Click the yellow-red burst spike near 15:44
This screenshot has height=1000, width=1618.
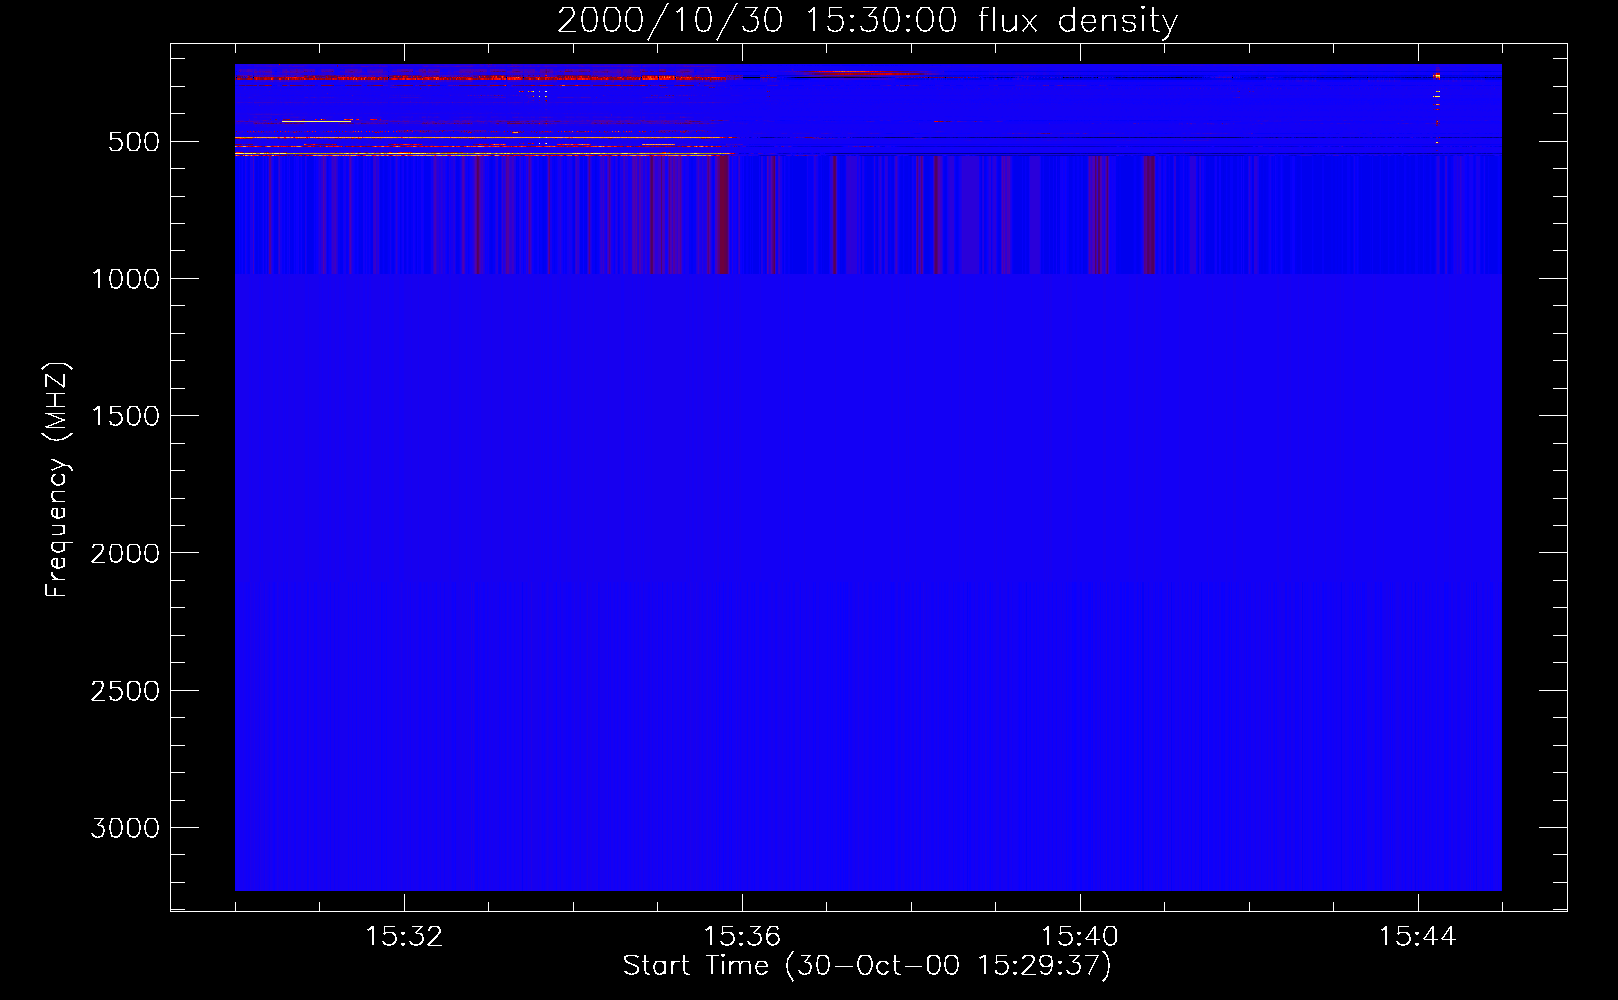[1437, 105]
